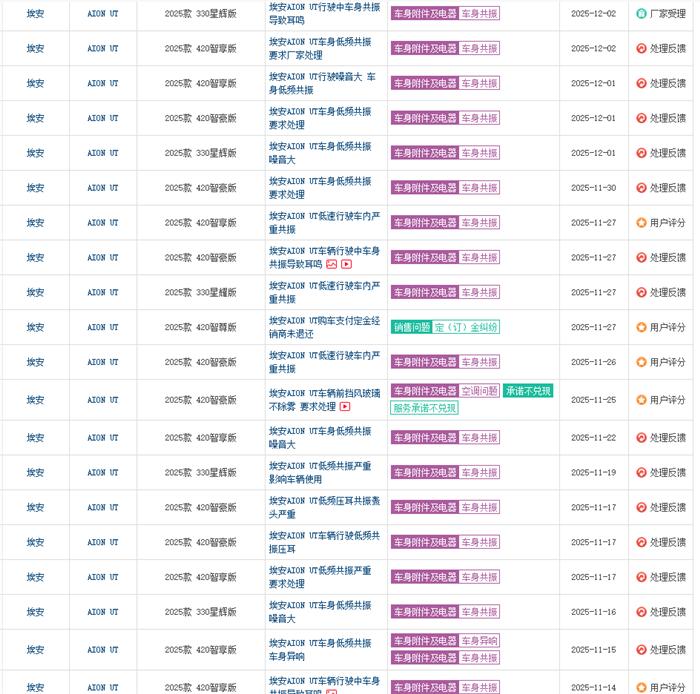Open the 低频共振严重影响车辆使用 complaint title
Viewport: 700px width, 694px height.
point(319,473)
